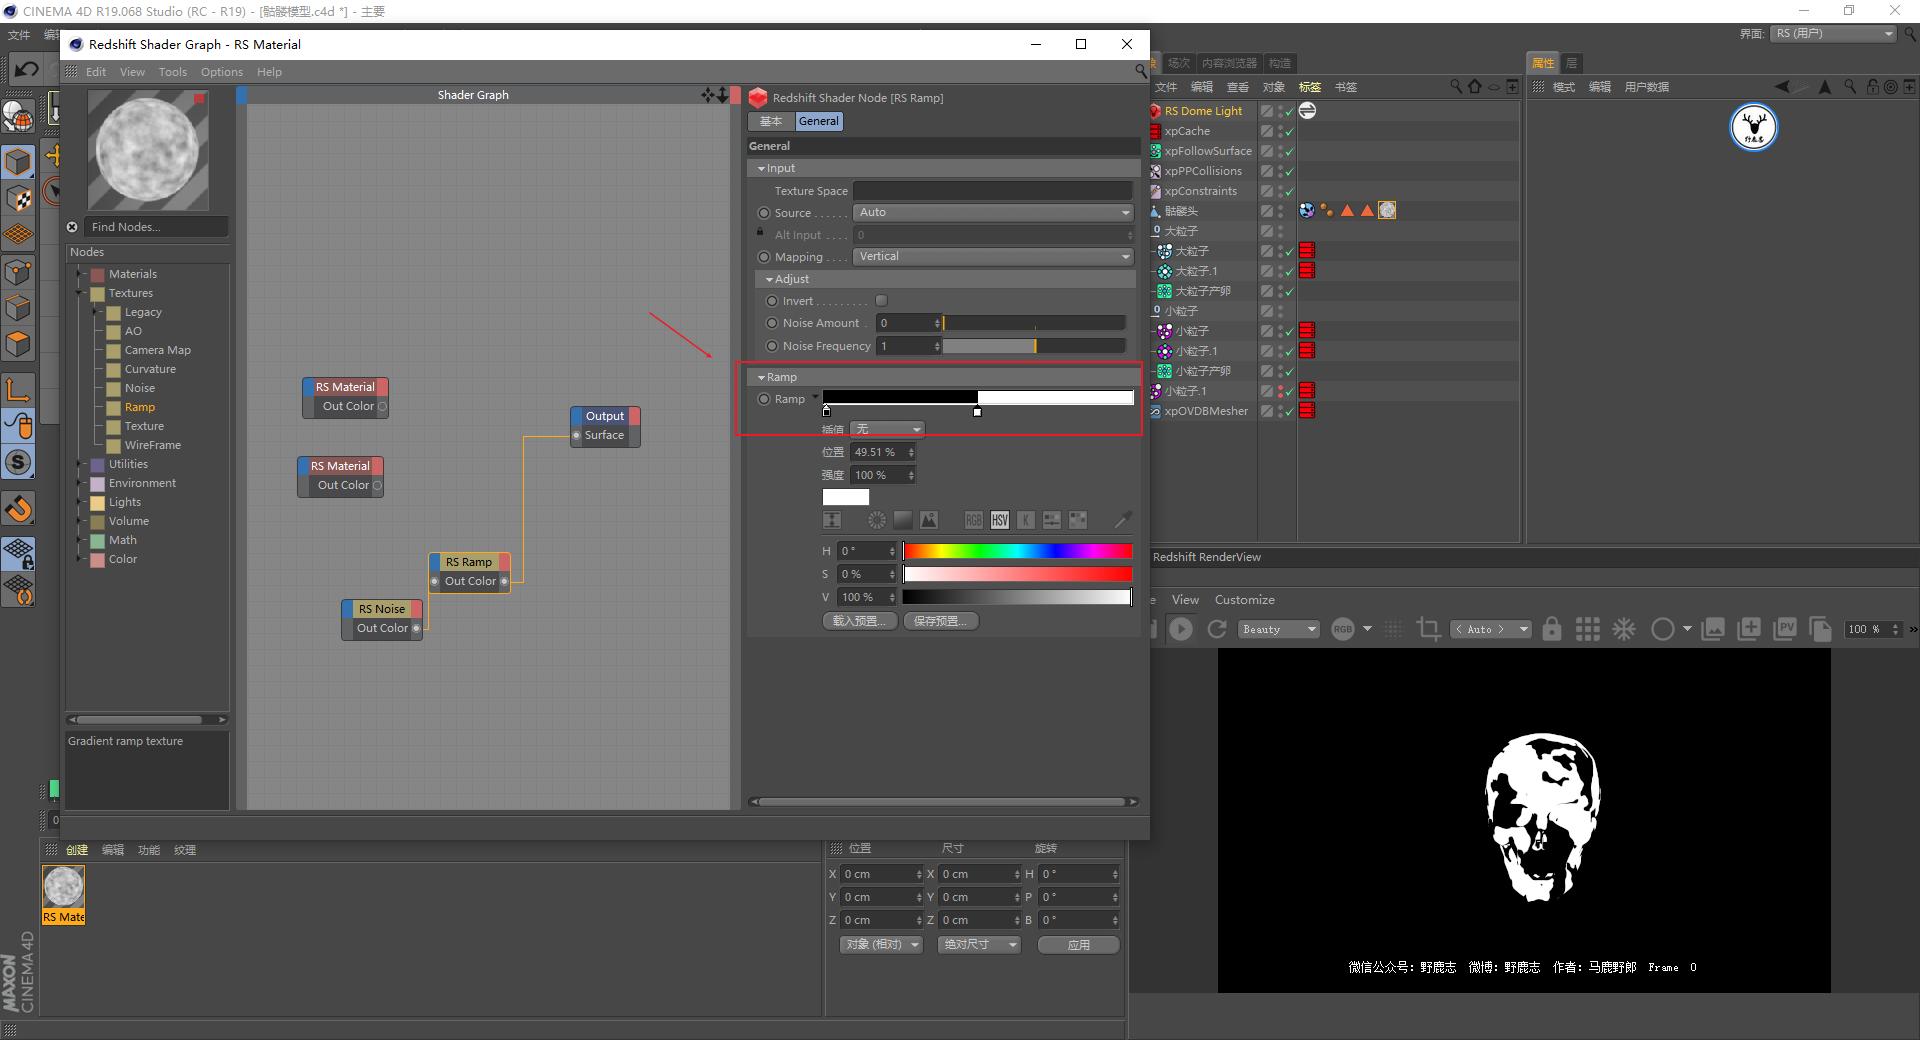The height and width of the screenshot is (1040, 1920).
Task: Switch to the 基本 tab
Action: (x=771, y=121)
